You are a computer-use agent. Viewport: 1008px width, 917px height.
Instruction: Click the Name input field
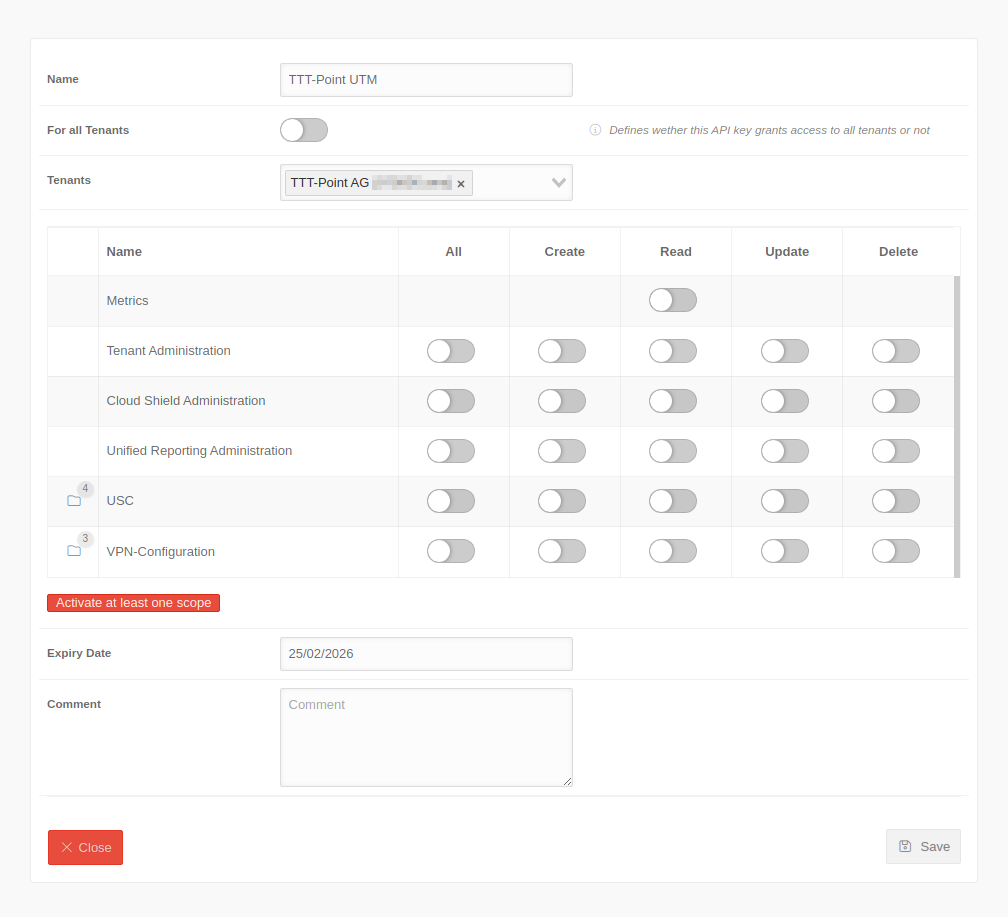[426, 80]
